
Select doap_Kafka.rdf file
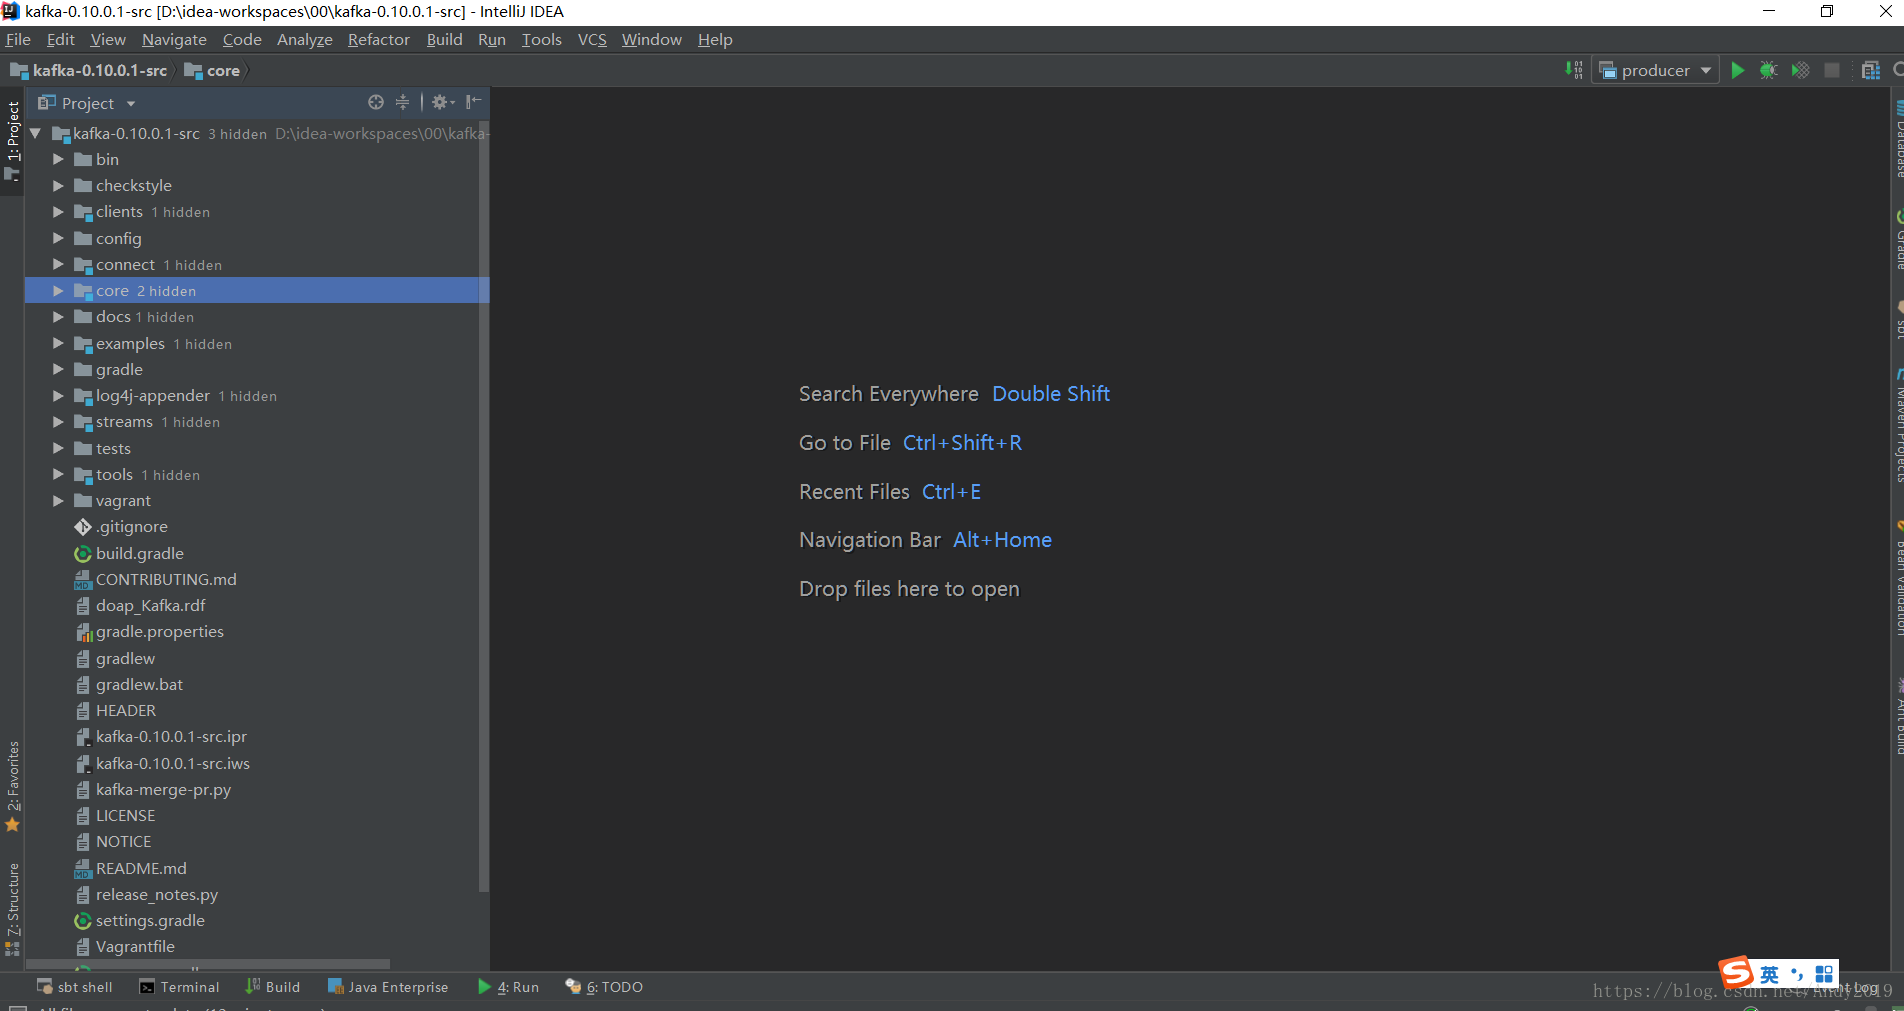150,605
